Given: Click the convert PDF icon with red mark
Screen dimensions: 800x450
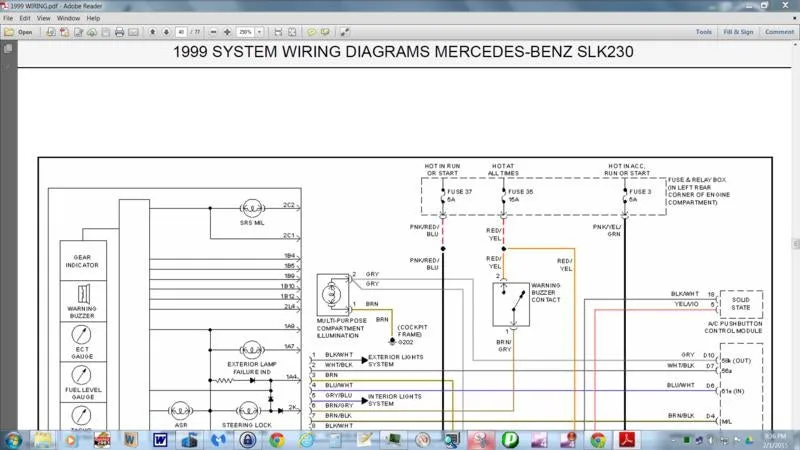Looking at the screenshot, I should point(64,32).
